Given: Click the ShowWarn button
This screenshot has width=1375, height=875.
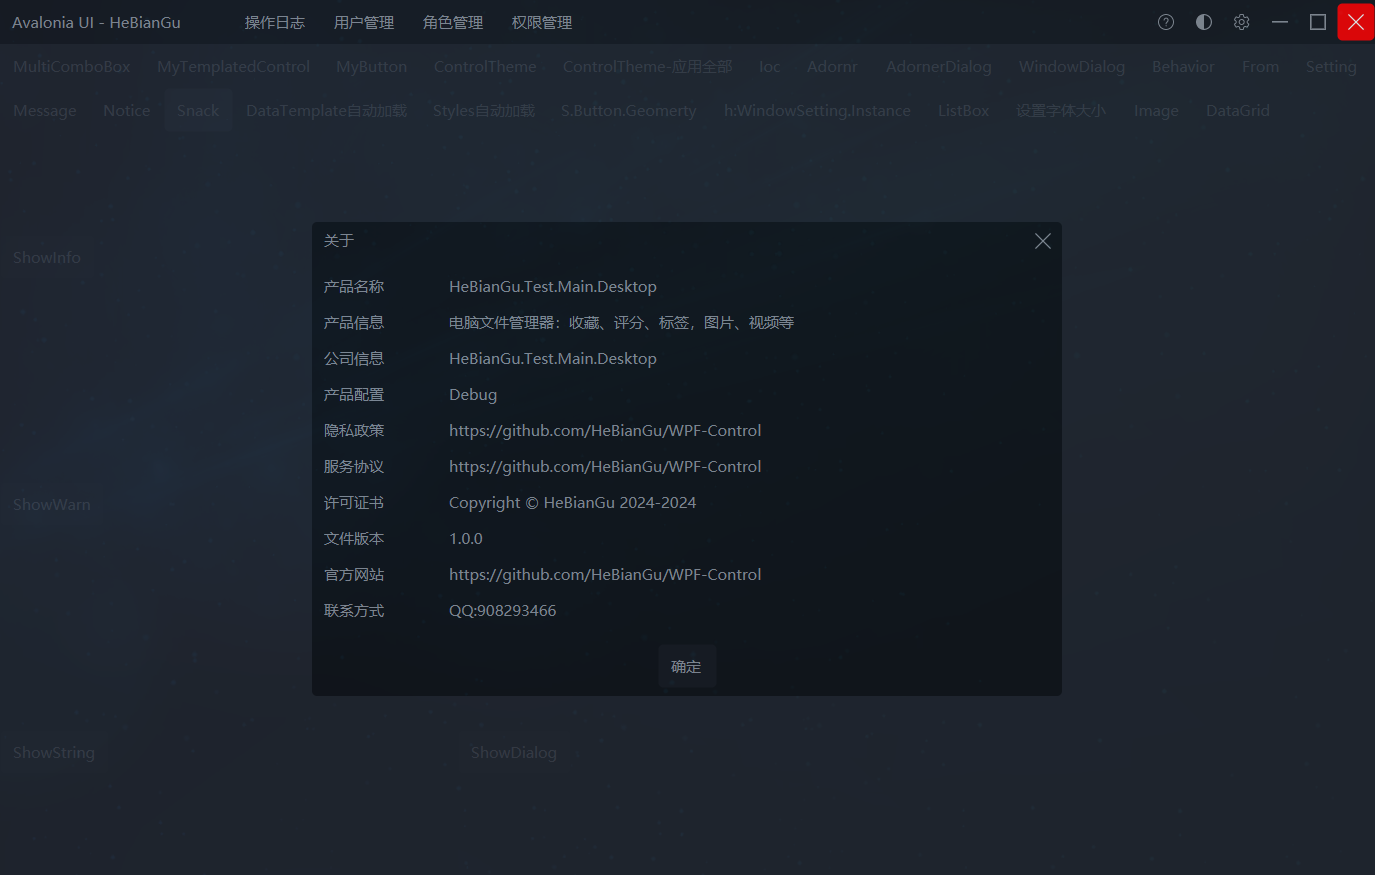Looking at the screenshot, I should click(x=52, y=505).
